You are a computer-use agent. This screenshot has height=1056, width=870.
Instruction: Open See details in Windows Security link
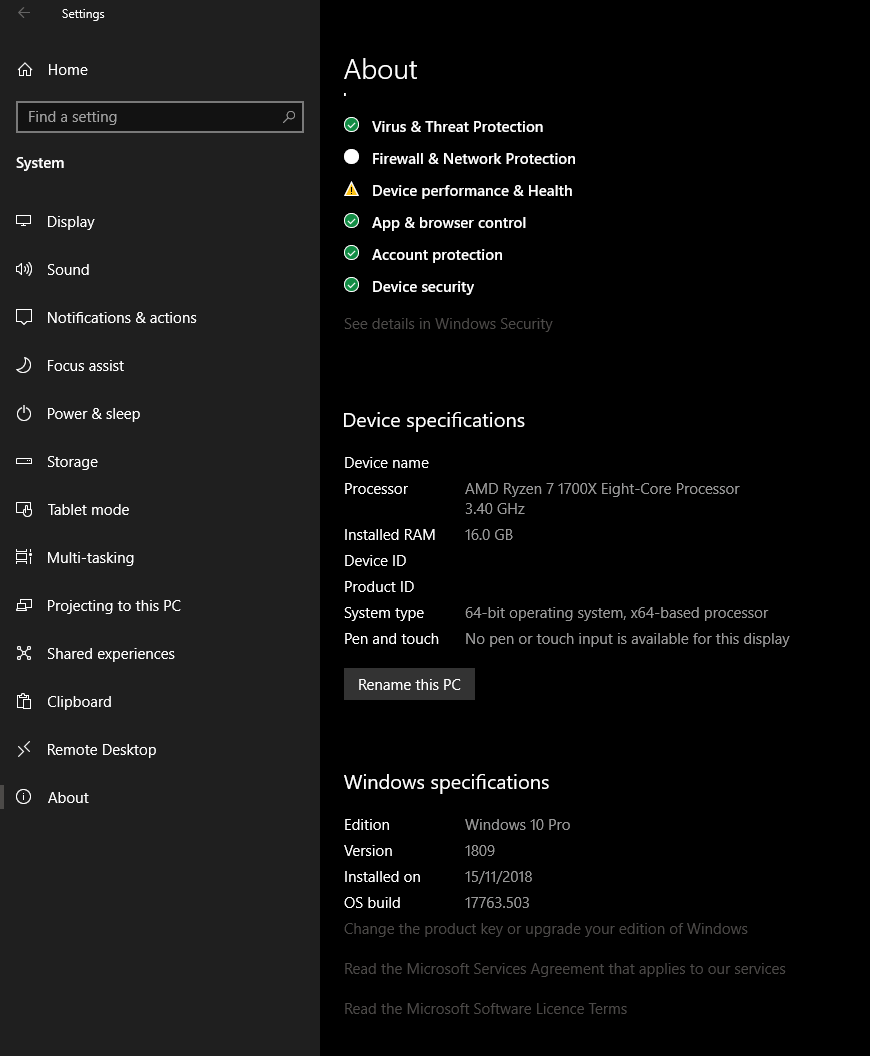coord(448,324)
